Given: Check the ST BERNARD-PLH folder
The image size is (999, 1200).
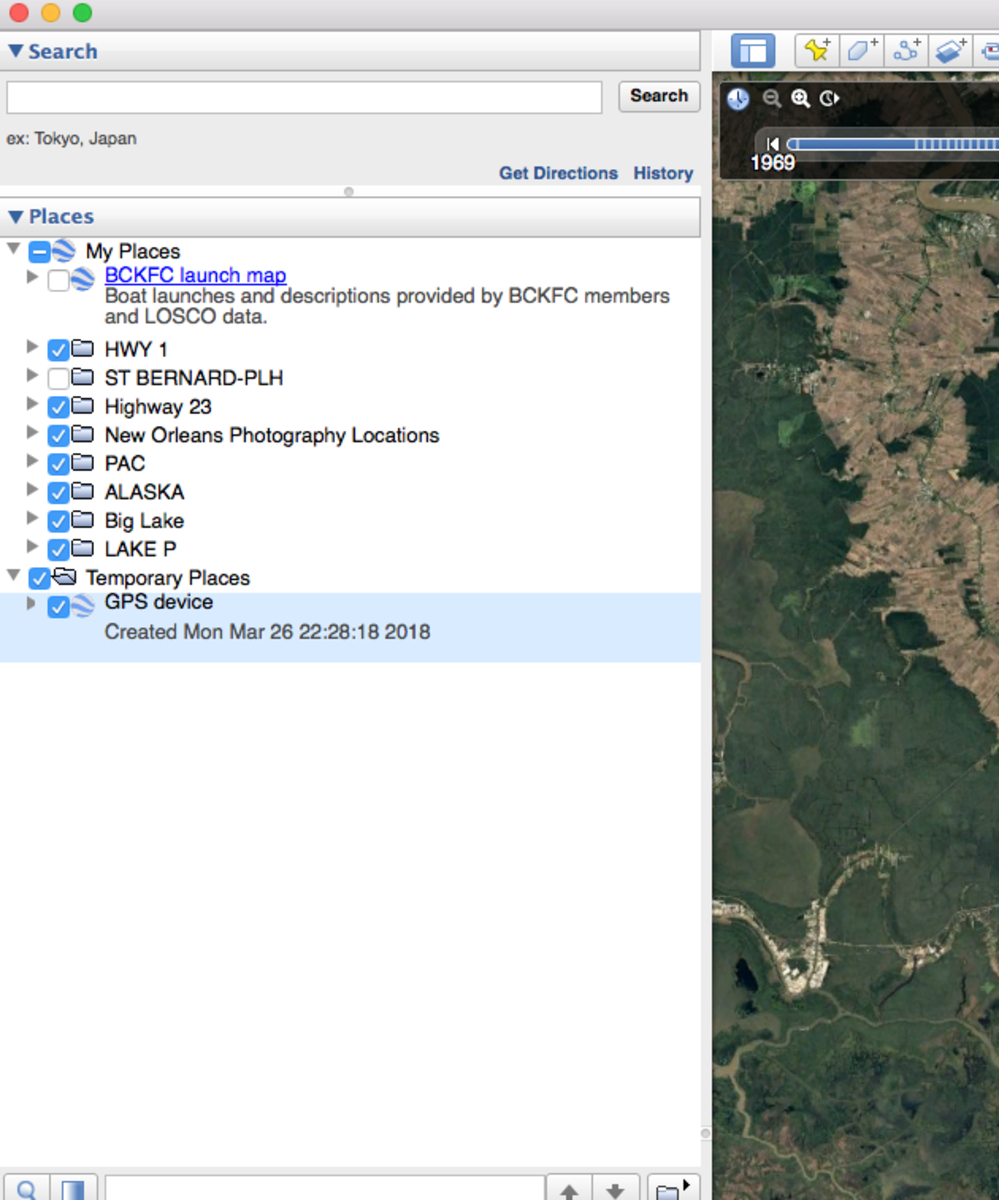Looking at the screenshot, I should click(58, 379).
